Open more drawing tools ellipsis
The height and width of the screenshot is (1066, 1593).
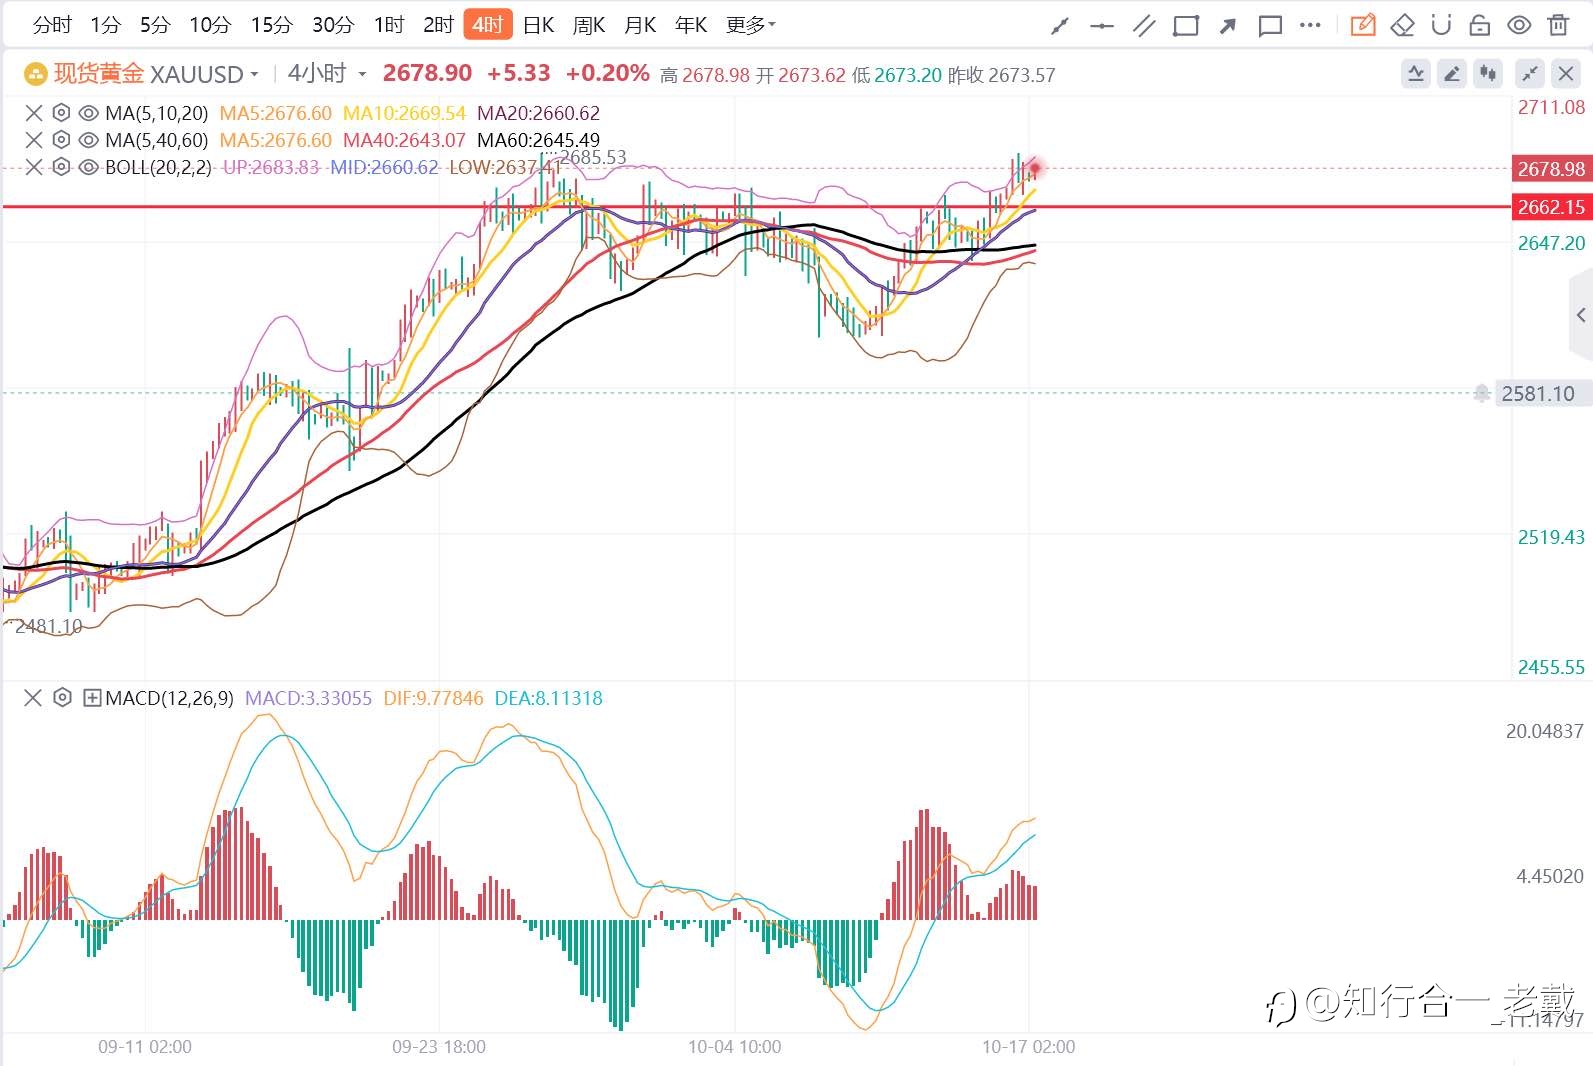pyautogui.click(x=1311, y=26)
